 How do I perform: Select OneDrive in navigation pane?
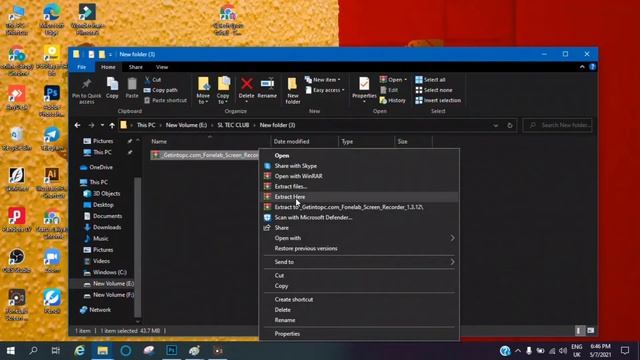97,167
